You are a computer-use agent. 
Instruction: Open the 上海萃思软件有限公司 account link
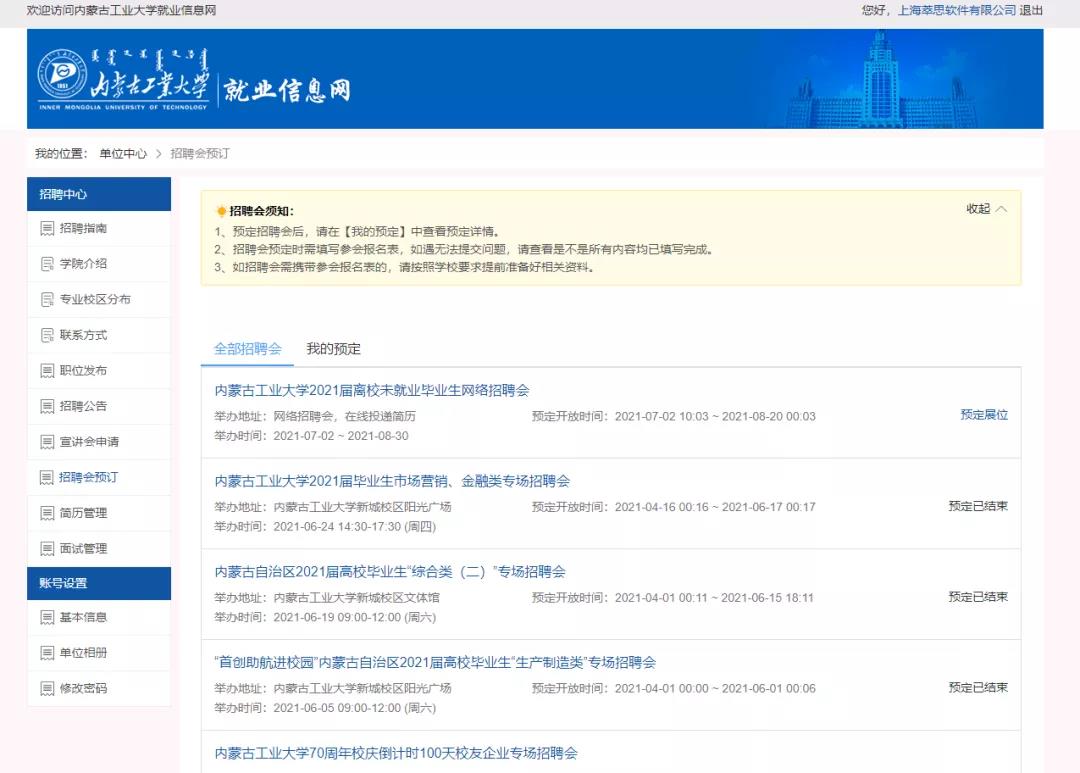(x=956, y=10)
